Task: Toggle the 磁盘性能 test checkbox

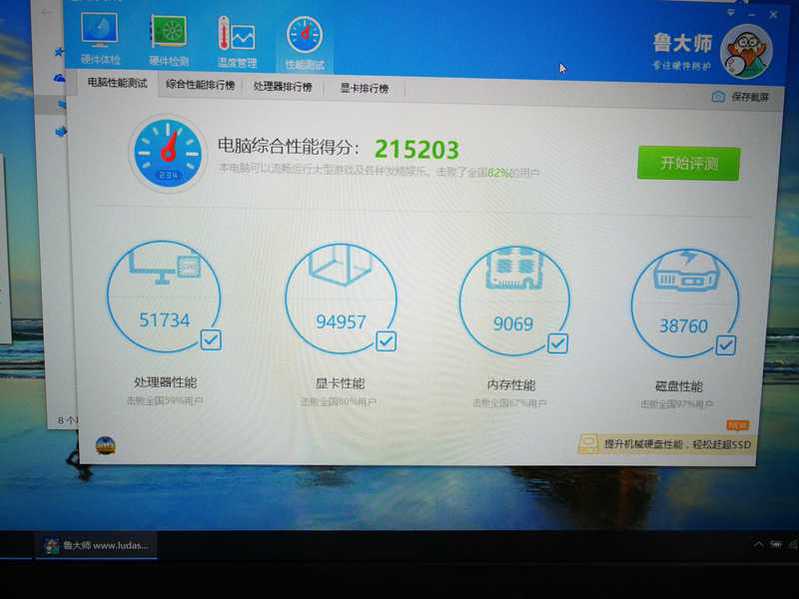Action: click(725, 345)
